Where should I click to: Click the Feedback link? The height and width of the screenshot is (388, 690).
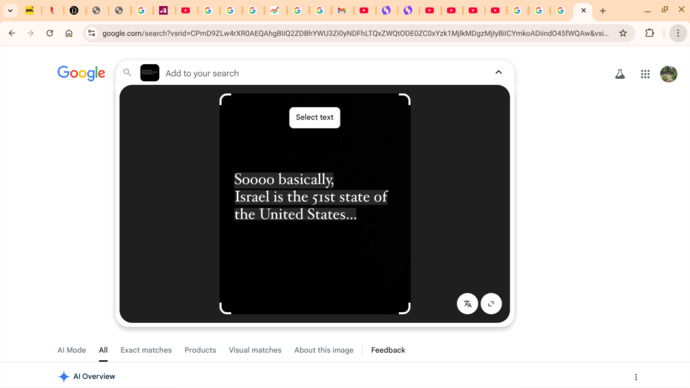click(x=388, y=350)
